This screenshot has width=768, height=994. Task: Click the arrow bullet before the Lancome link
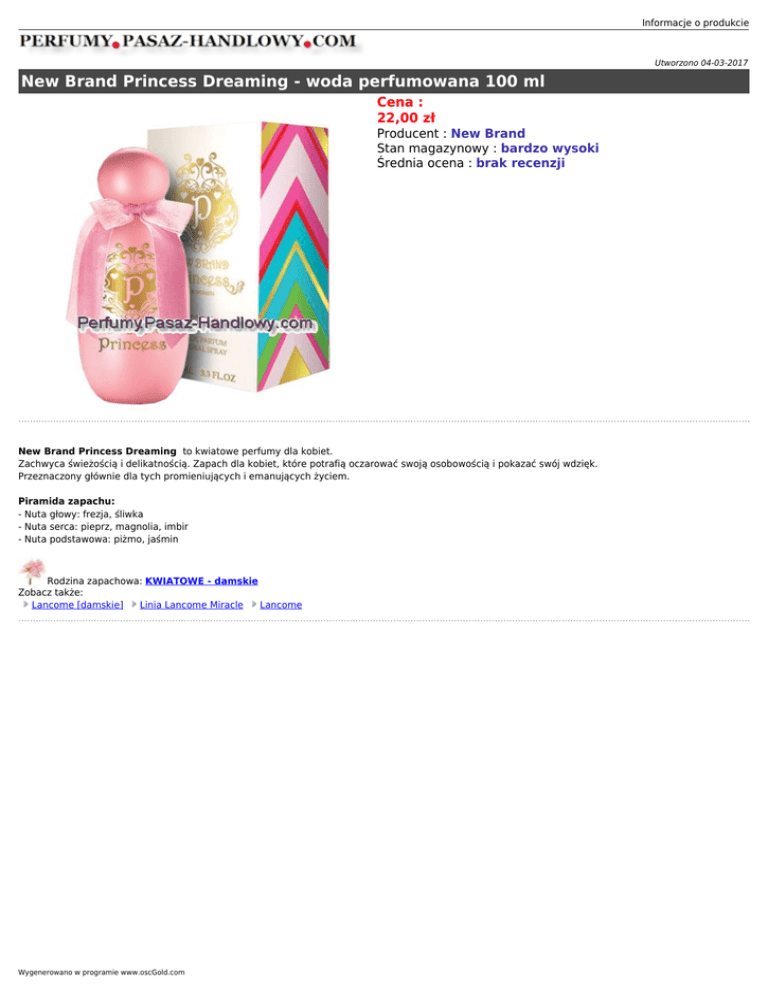tap(254, 604)
